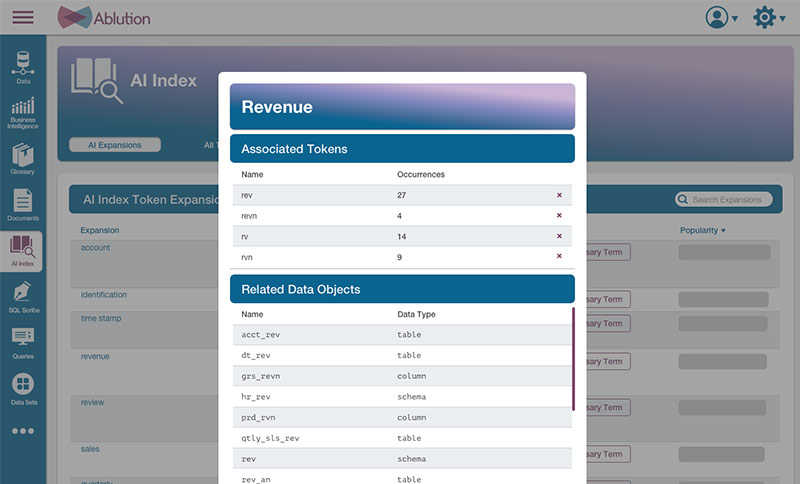Switch to the AI Expansions tab
This screenshot has width=800, height=484.
coord(115,145)
